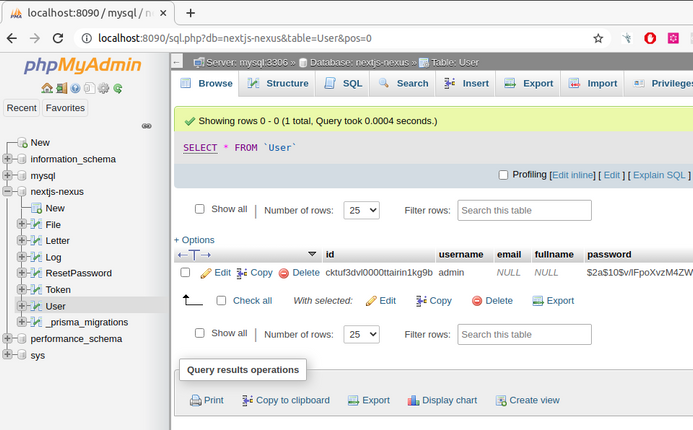Enable the Profiling checkbox

click(503, 175)
